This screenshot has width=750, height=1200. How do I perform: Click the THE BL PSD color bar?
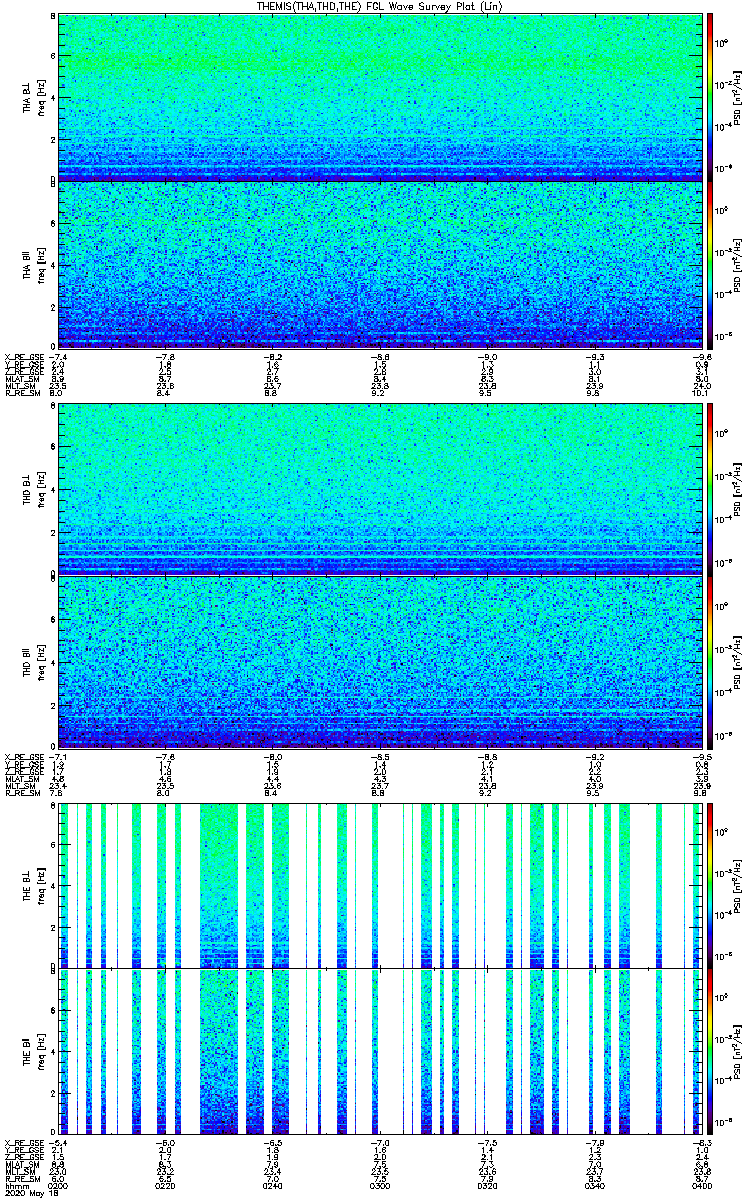tap(711, 884)
